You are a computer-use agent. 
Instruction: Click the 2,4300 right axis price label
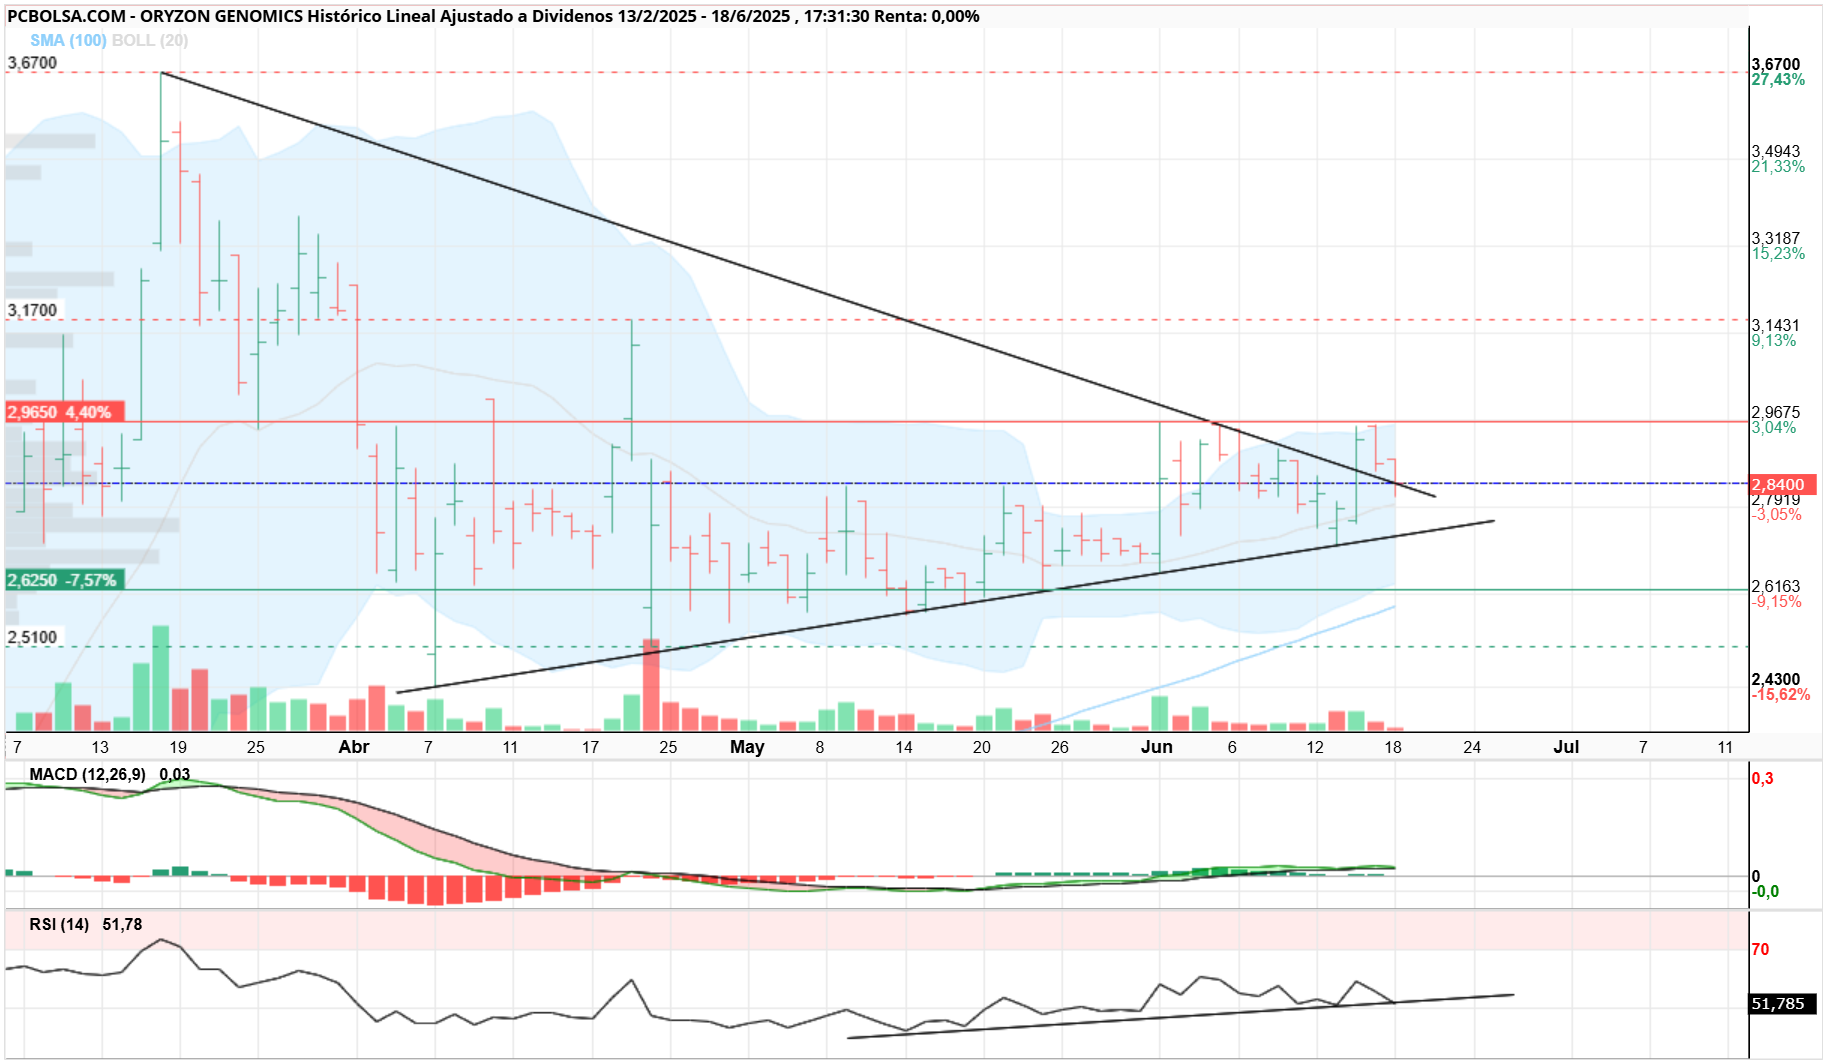[x=1775, y=679]
